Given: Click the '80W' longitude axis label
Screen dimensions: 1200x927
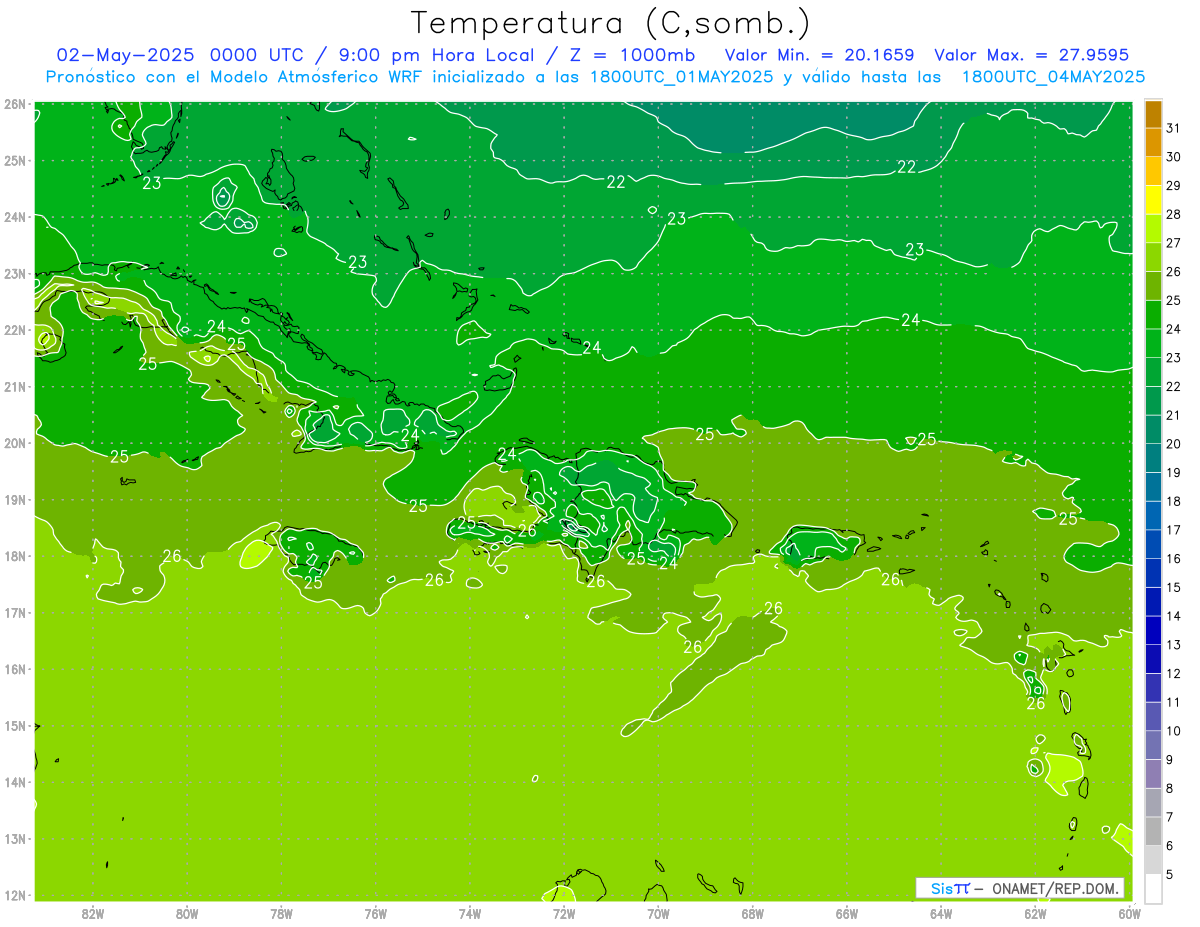Looking at the screenshot, I should click(187, 913).
